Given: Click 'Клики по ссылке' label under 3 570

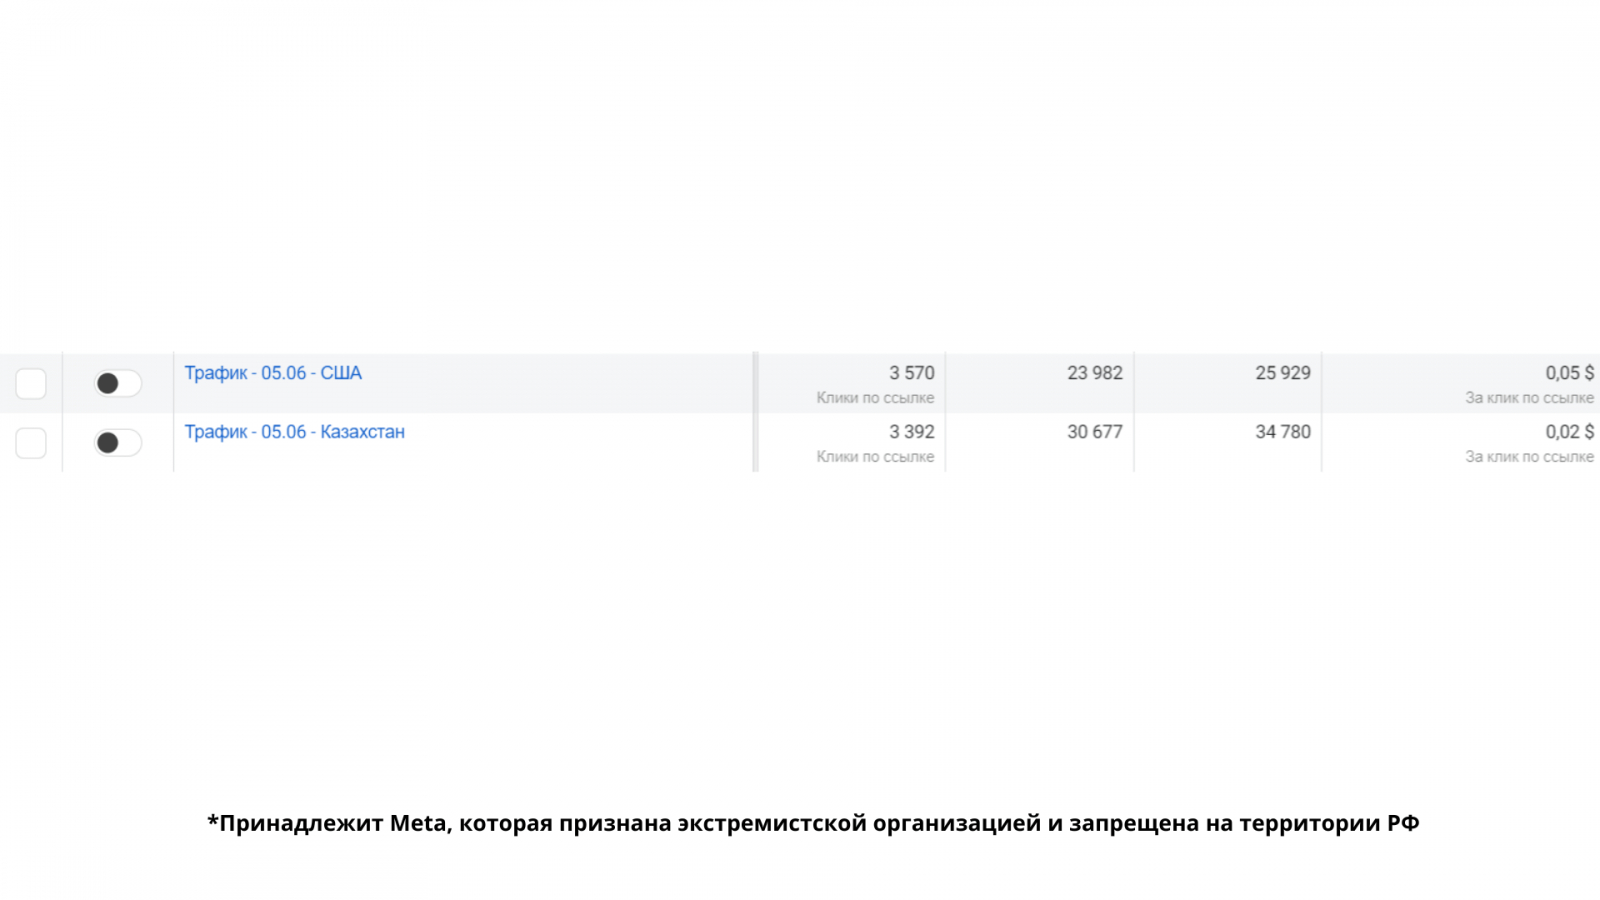Looking at the screenshot, I should click(875, 398).
